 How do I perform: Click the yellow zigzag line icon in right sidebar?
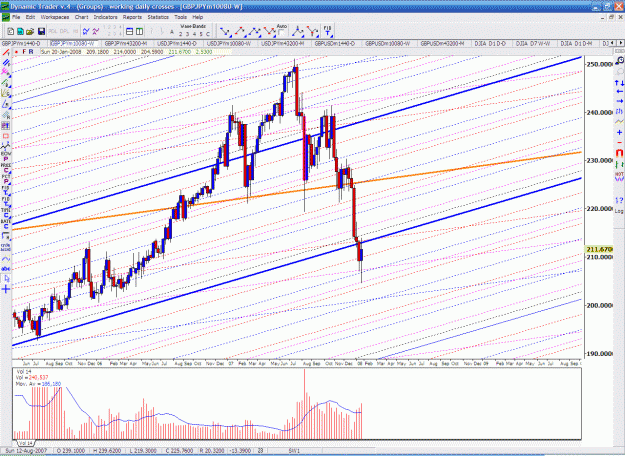(619, 122)
